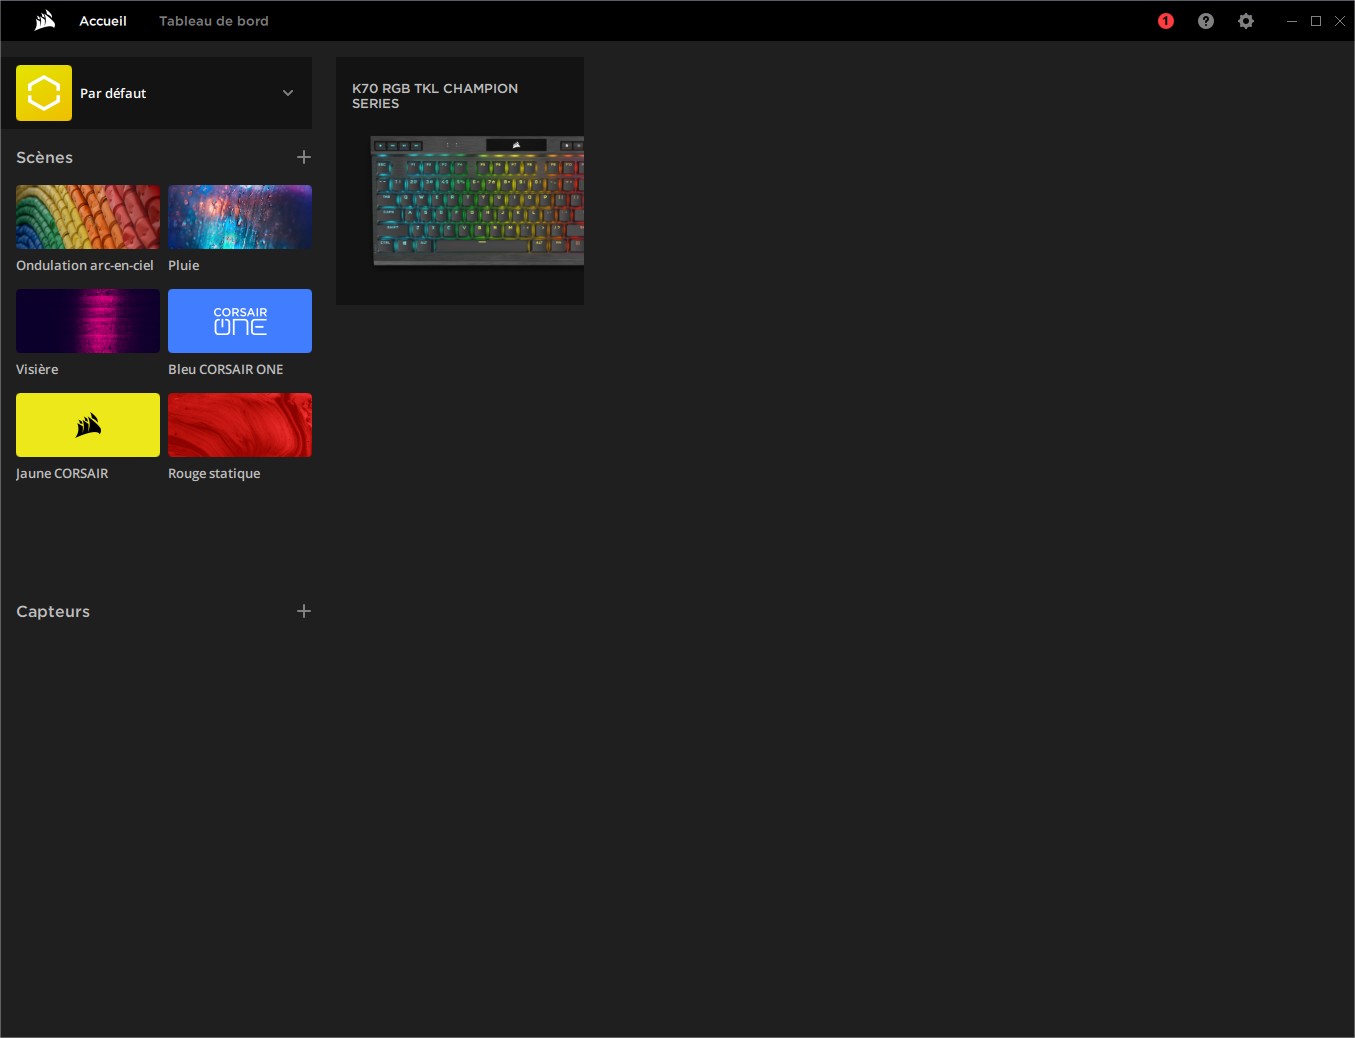Add a new scene with the plus icon beside Scènes
Image resolution: width=1355 pixels, height=1038 pixels.
[x=304, y=157]
